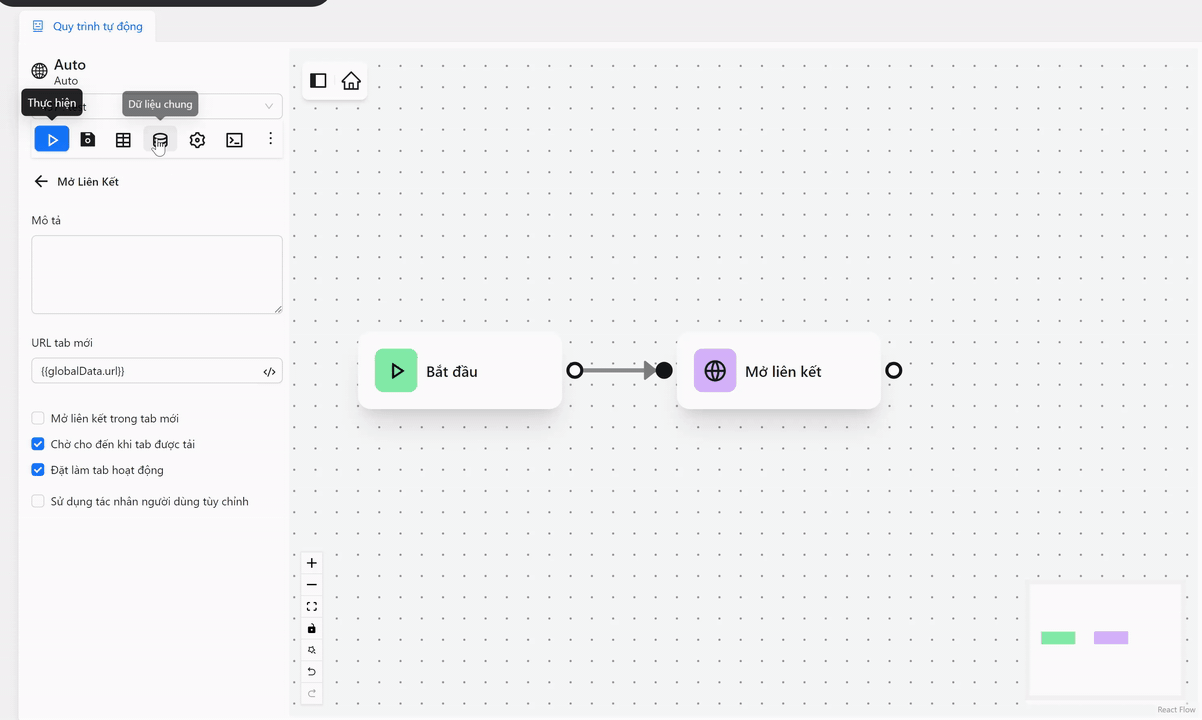Toggle the canvas lock icon
The width and height of the screenshot is (1202, 720).
click(x=312, y=628)
